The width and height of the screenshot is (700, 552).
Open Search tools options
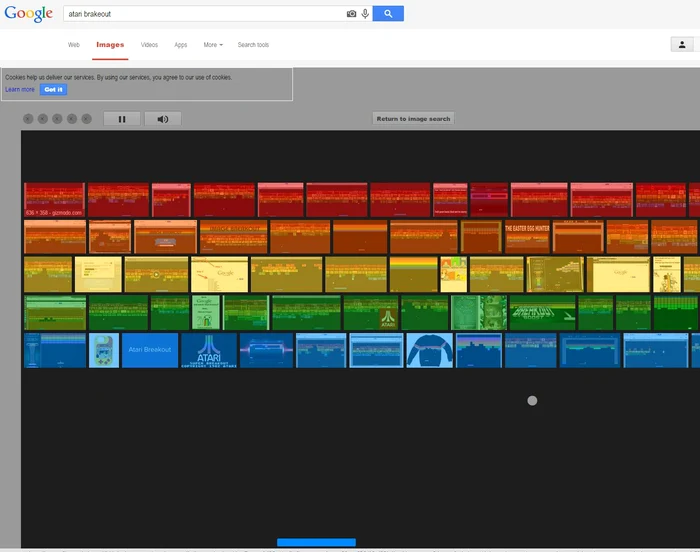(253, 45)
